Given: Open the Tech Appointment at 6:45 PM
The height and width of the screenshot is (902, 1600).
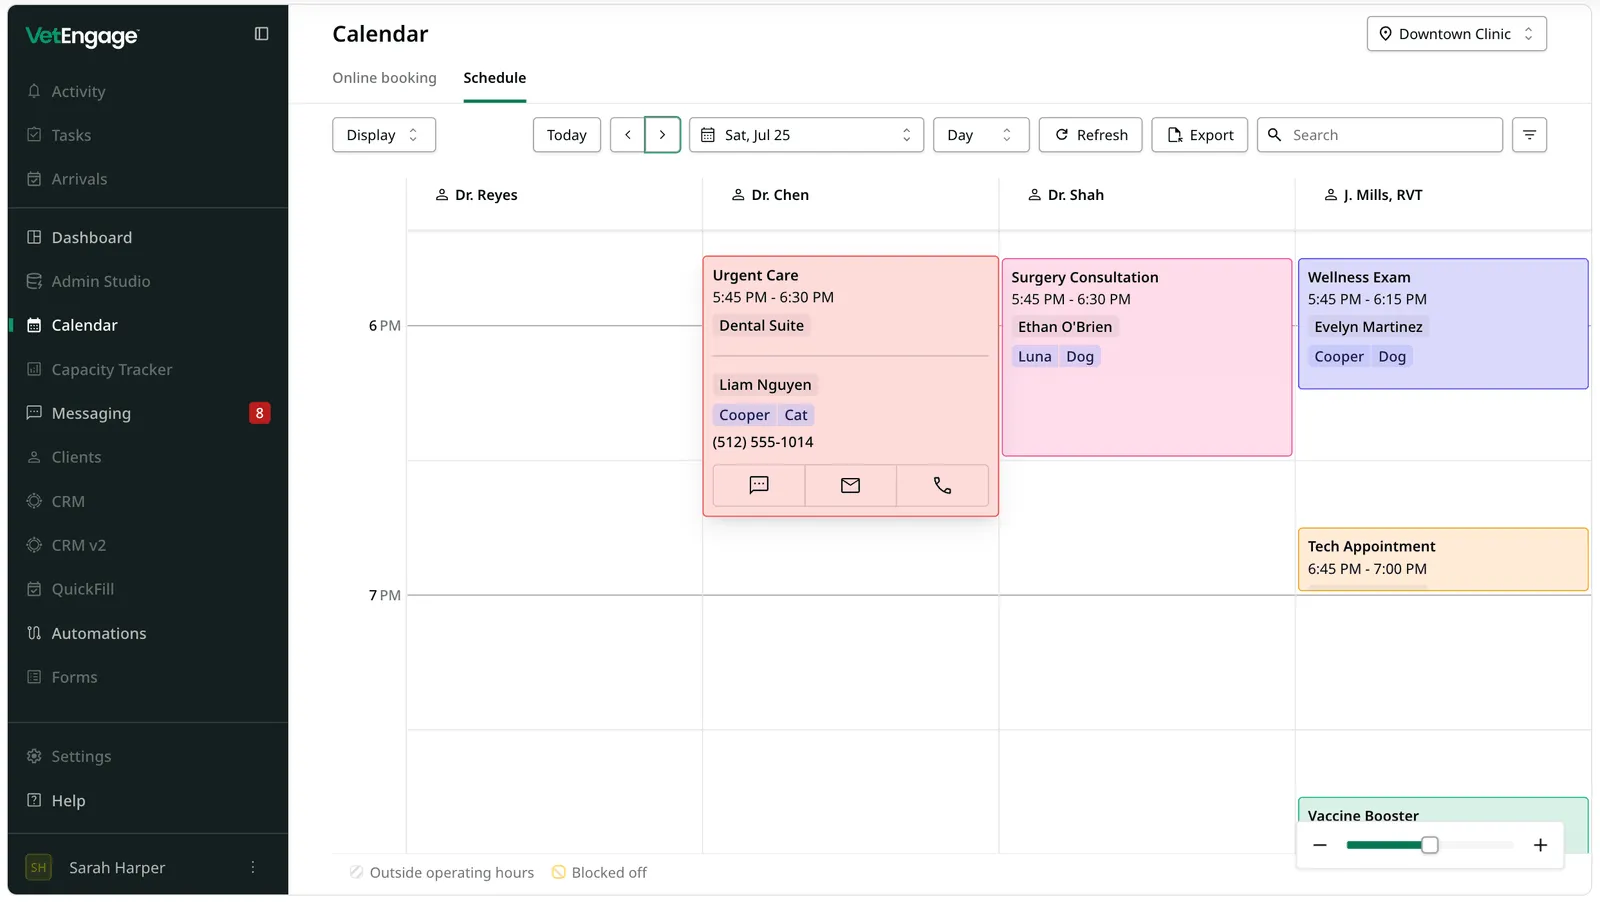Looking at the screenshot, I should 1443,559.
